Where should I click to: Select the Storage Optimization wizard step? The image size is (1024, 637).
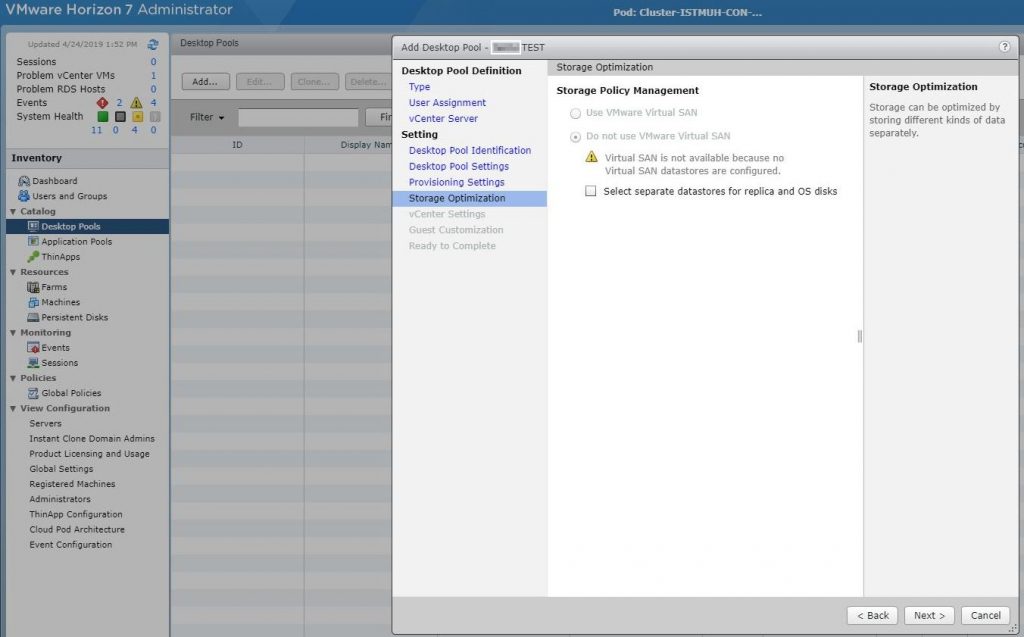click(x=470, y=198)
